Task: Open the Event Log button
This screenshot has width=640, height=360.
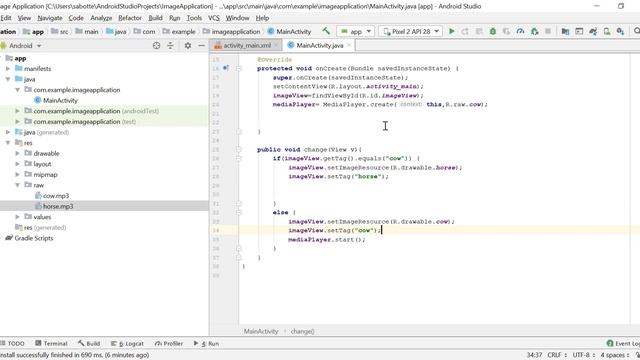Action: click(623, 343)
